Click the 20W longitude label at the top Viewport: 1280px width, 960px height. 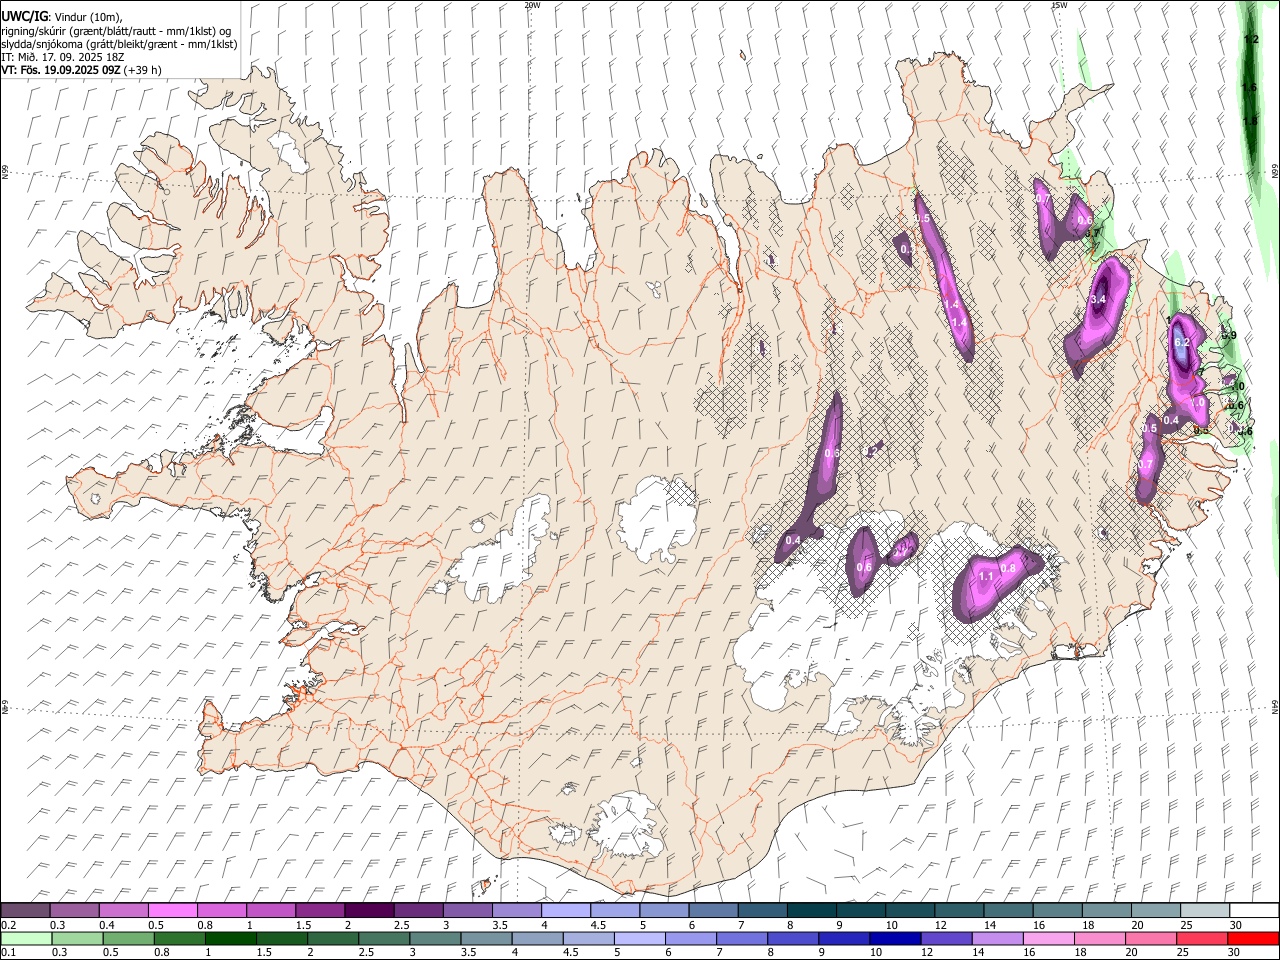pyautogui.click(x=532, y=5)
